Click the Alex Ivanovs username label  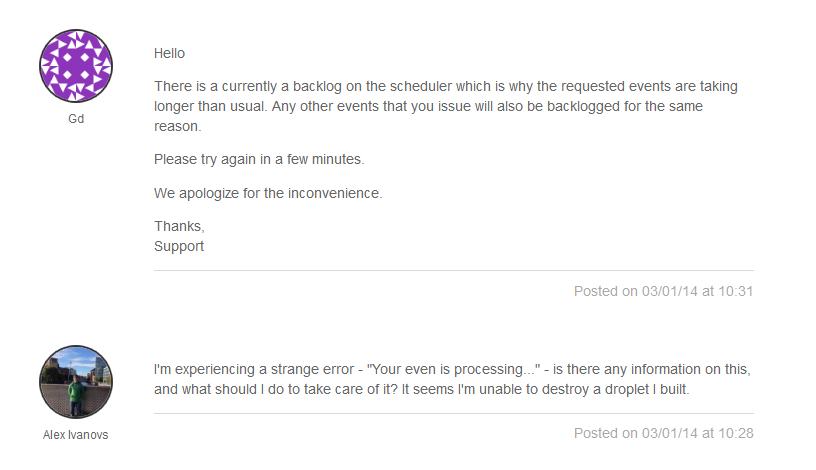(x=75, y=435)
